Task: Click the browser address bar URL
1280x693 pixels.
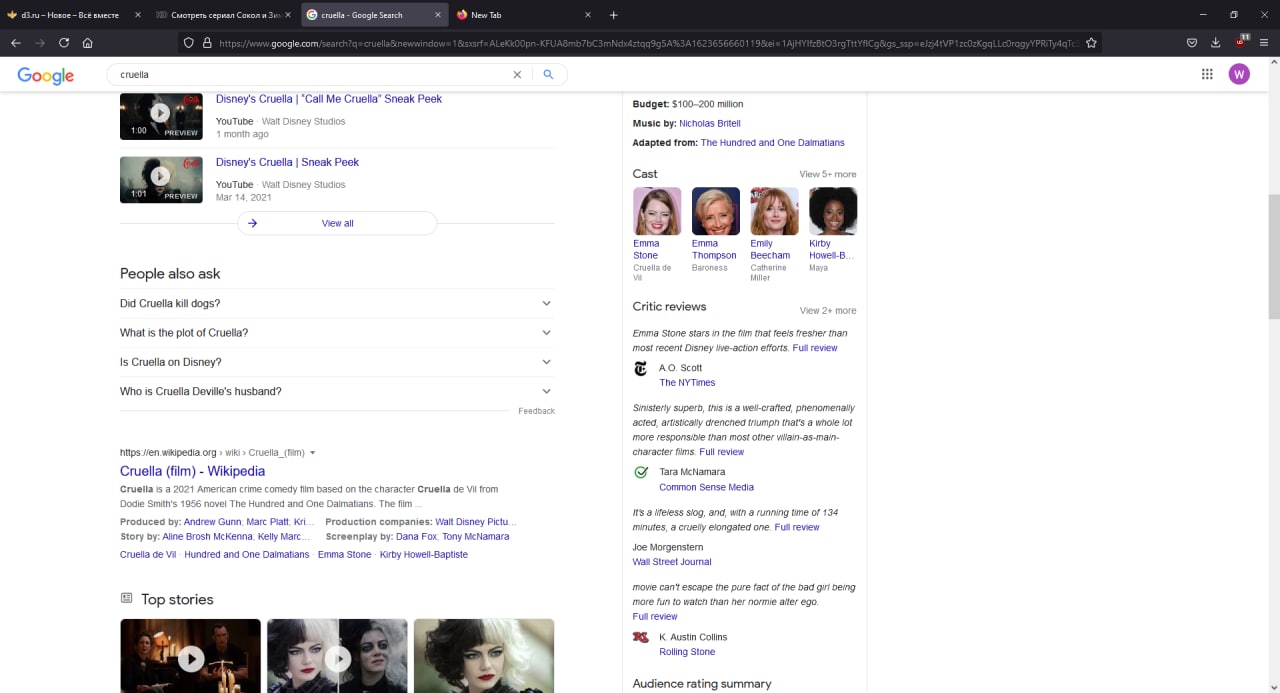Action: pos(647,43)
